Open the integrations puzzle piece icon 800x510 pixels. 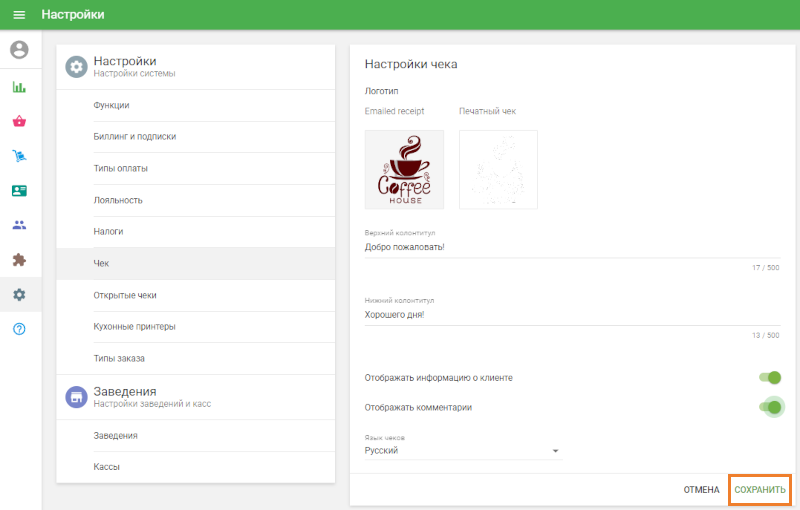point(19,260)
